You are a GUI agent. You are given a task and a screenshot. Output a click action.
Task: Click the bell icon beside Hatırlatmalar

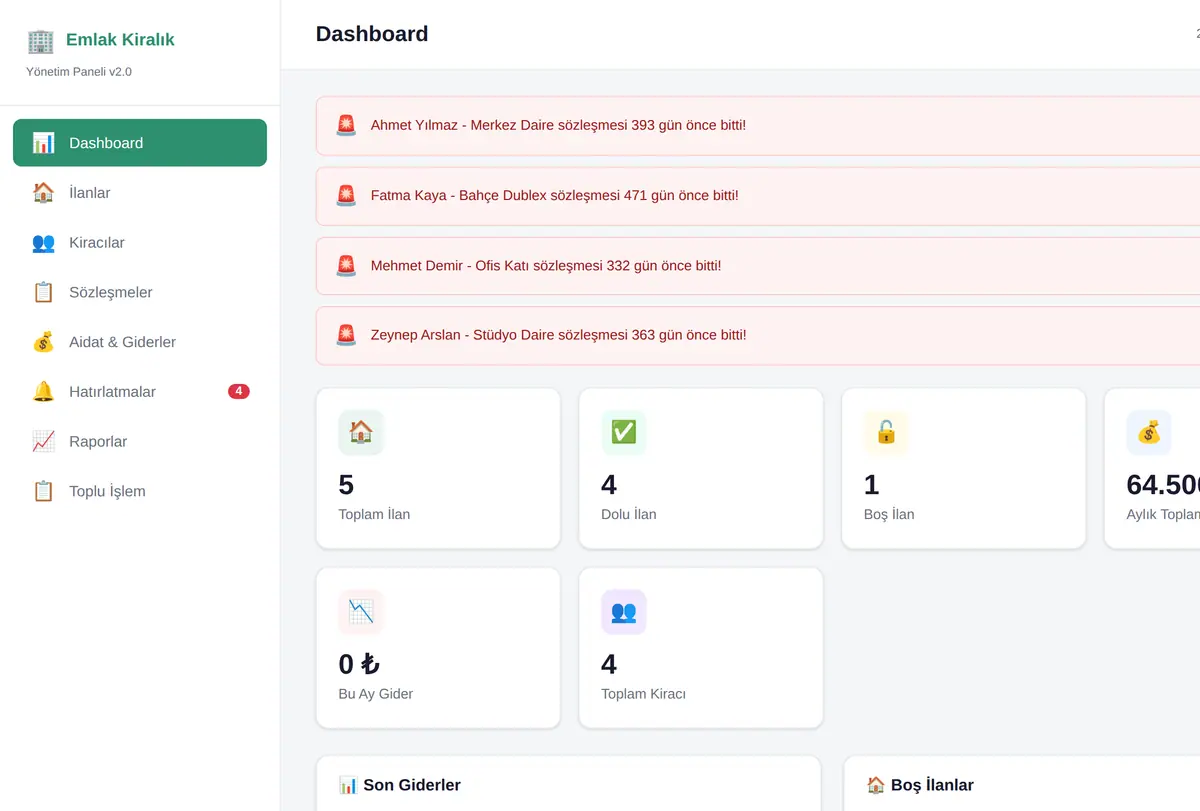pyautogui.click(x=43, y=392)
